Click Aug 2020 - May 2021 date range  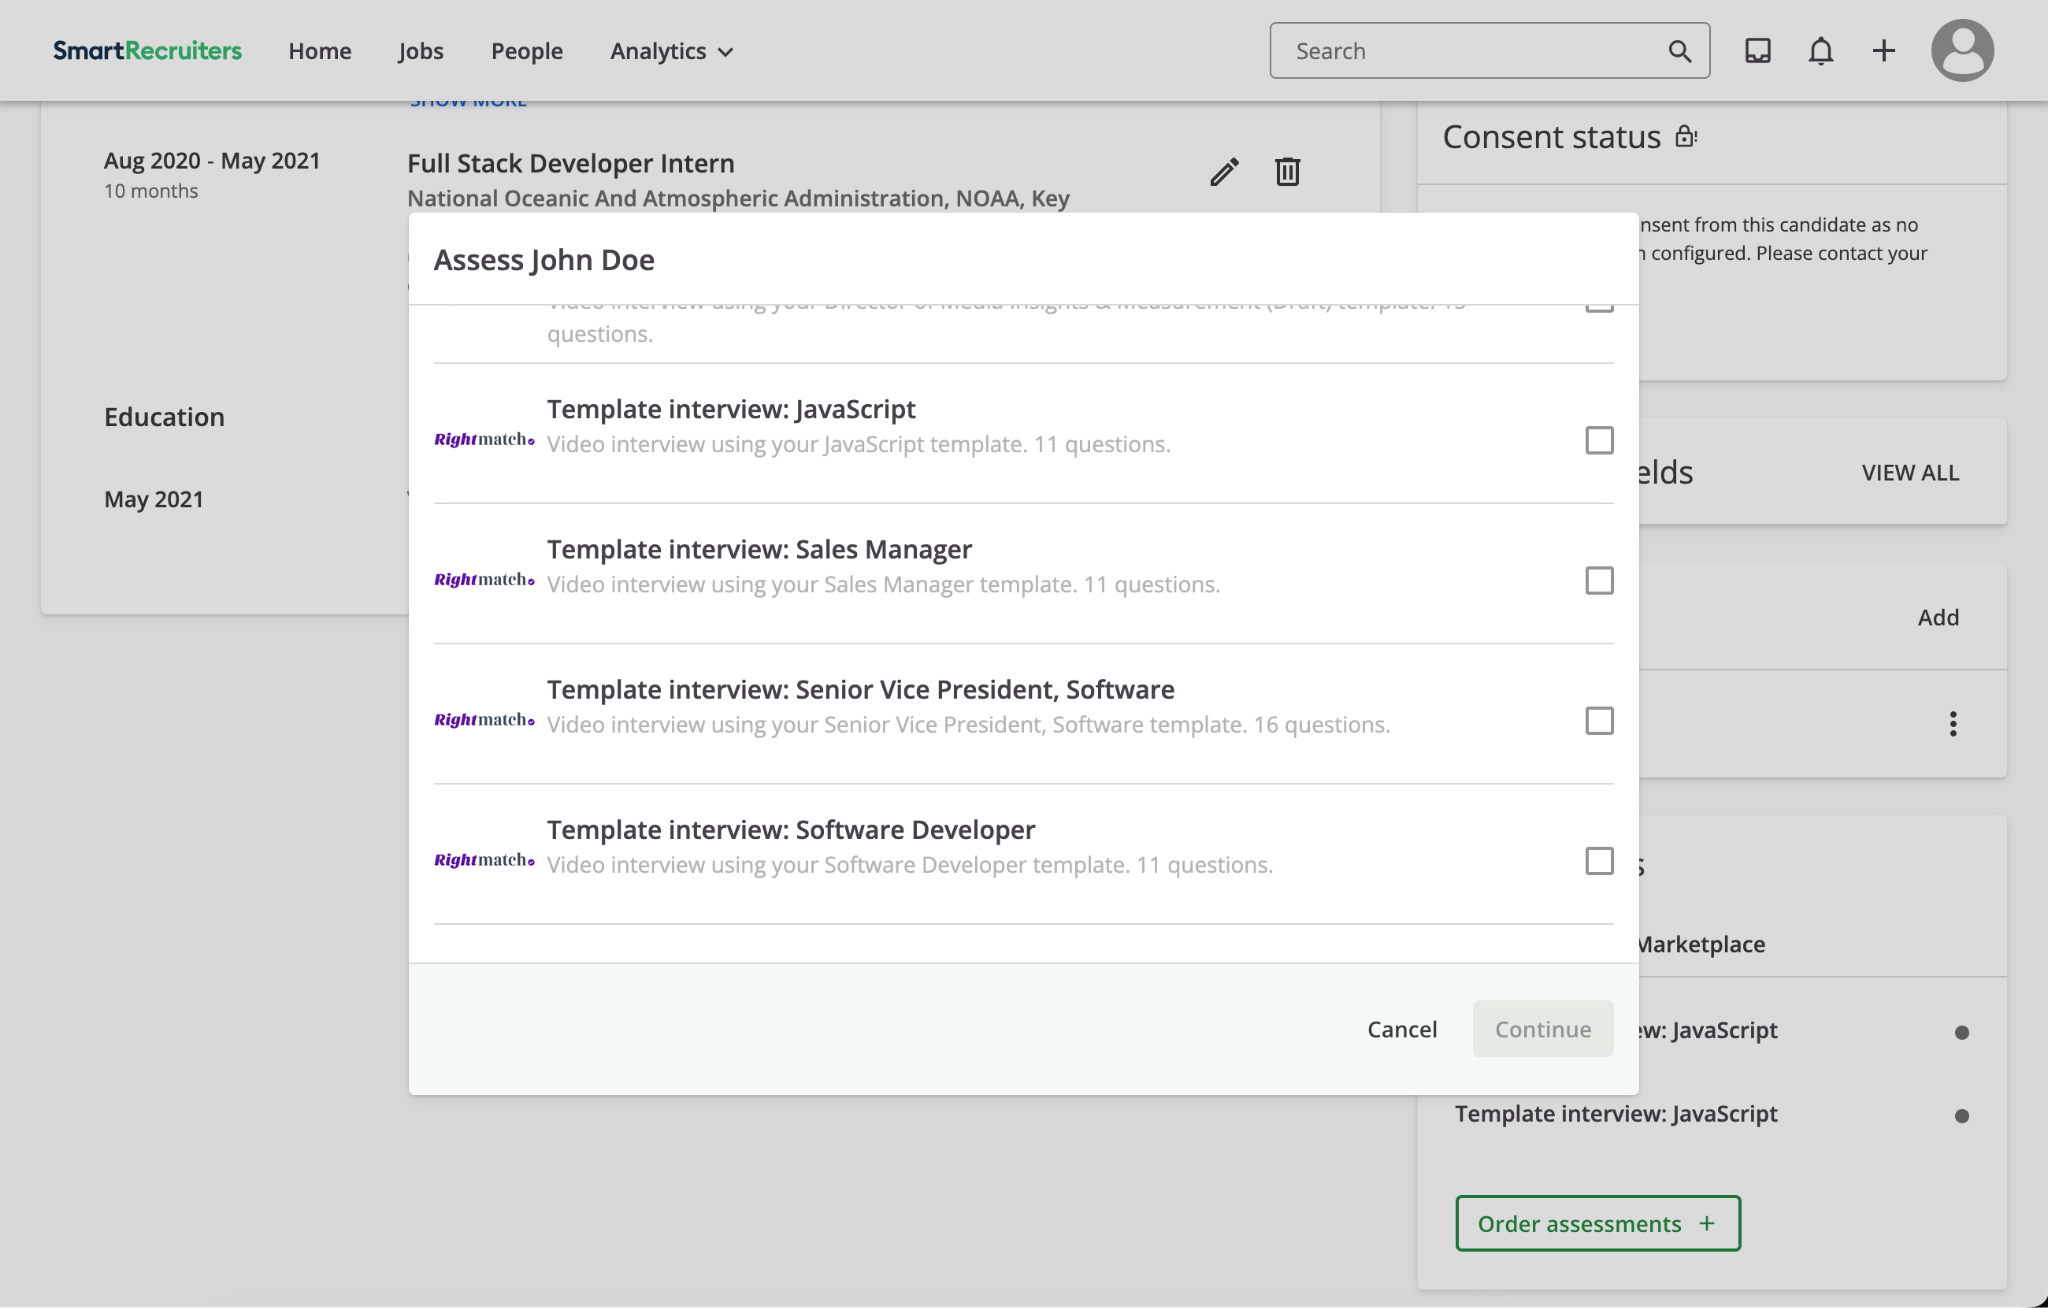pos(212,161)
